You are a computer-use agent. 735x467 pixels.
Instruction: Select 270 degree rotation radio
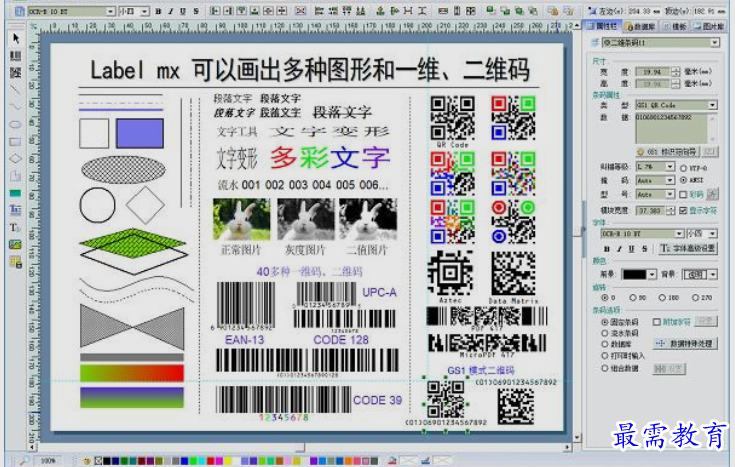coord(696,297)
